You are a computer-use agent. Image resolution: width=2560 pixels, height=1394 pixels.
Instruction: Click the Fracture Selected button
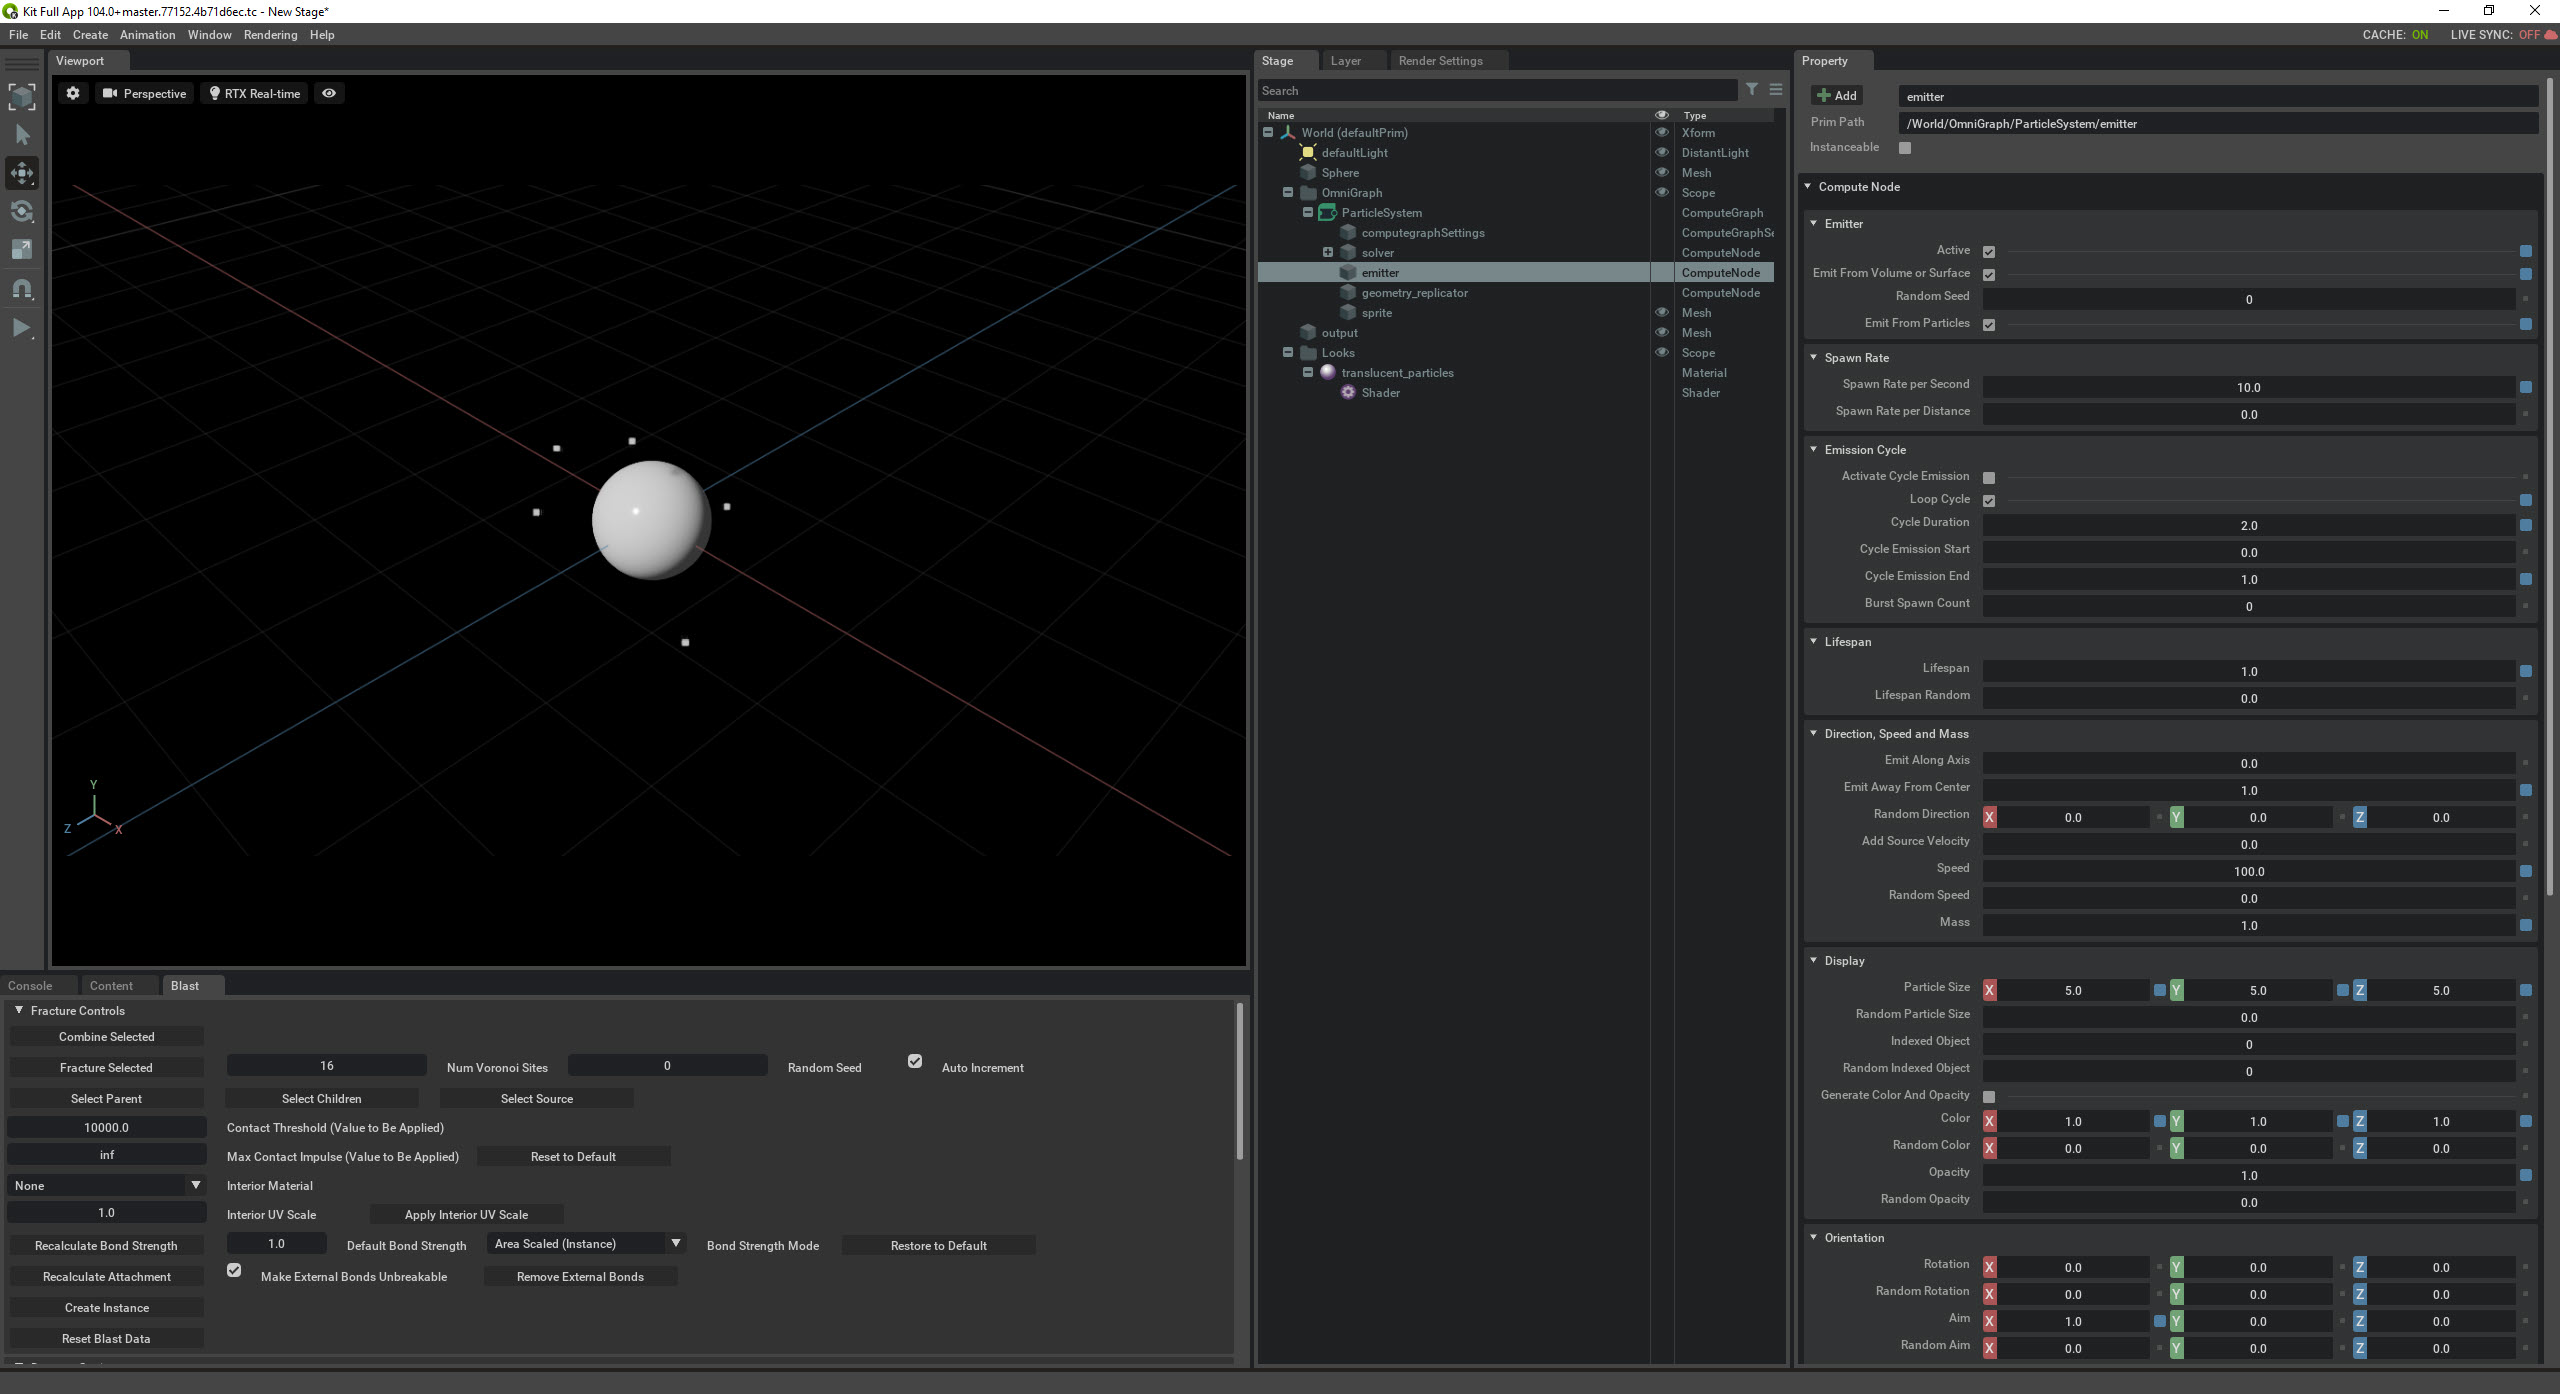pyautogui.click(x=106, y=1067)
